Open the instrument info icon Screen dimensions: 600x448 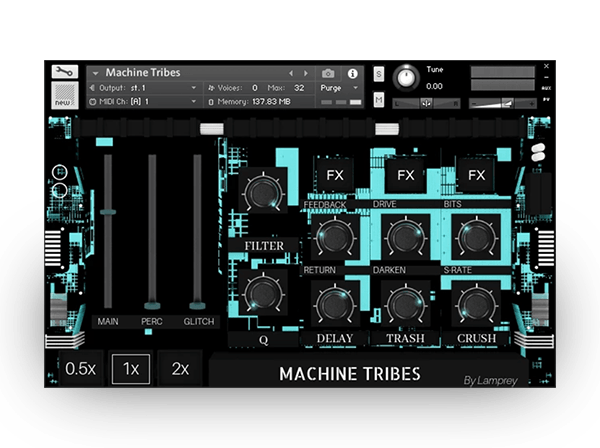352,73
